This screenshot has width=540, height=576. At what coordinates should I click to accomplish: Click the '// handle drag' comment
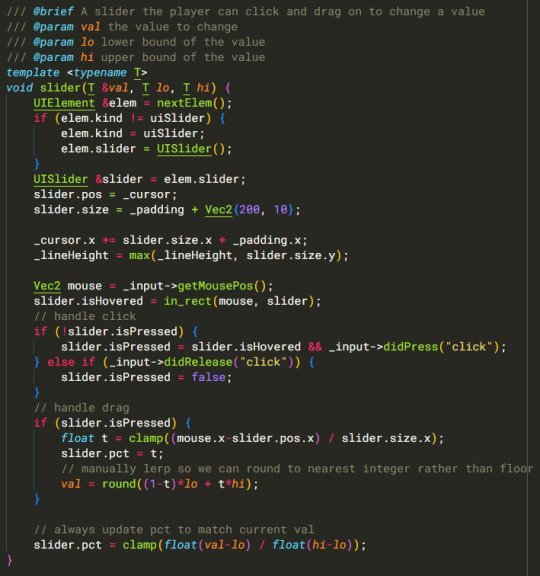pos(82,408)
